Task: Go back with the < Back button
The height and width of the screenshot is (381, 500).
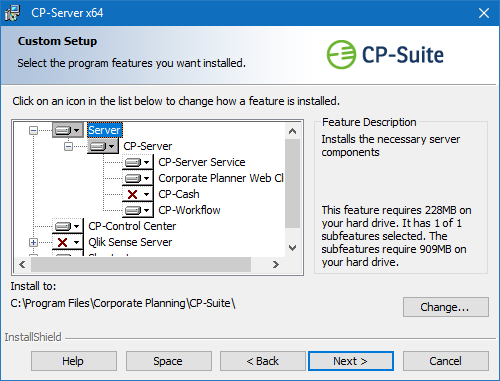Action: [x=263, y=361]
